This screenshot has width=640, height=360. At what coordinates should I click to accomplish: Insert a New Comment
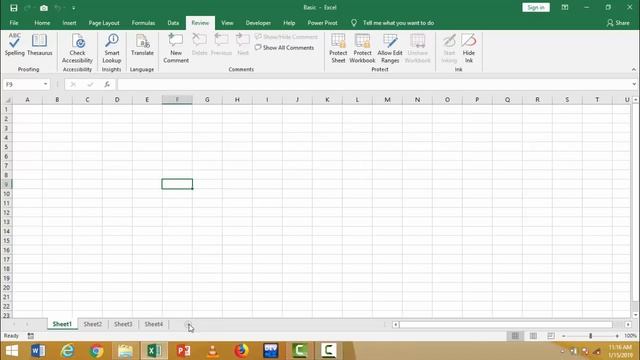point(176,48)
